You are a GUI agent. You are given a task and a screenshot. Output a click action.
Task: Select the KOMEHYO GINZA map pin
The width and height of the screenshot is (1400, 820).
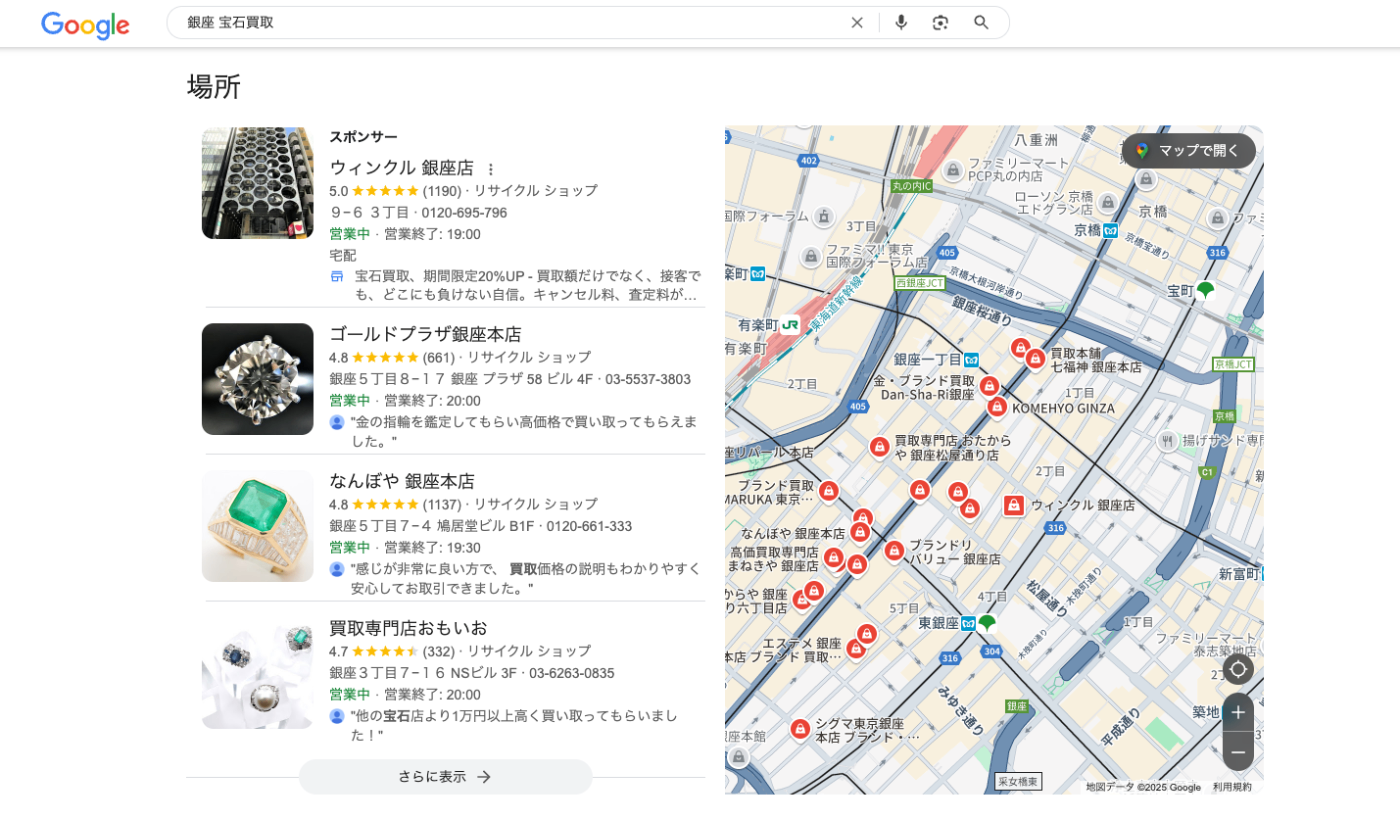click(997, 407)
